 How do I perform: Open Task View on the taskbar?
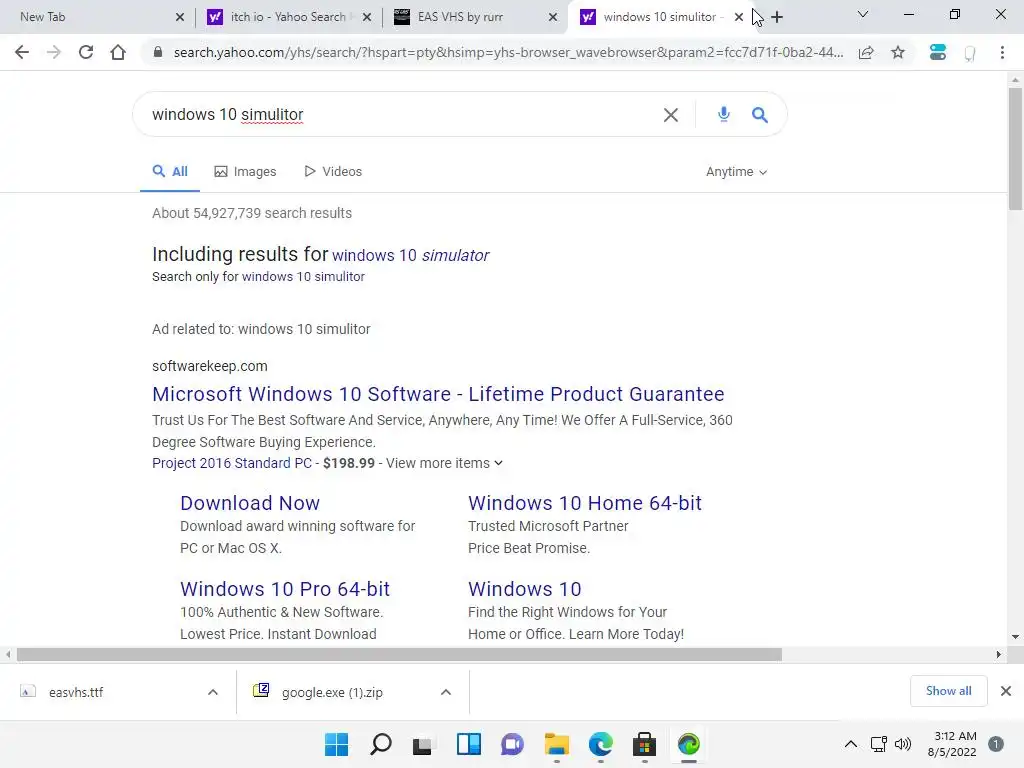pyautogui.click(x=423, y=744)
